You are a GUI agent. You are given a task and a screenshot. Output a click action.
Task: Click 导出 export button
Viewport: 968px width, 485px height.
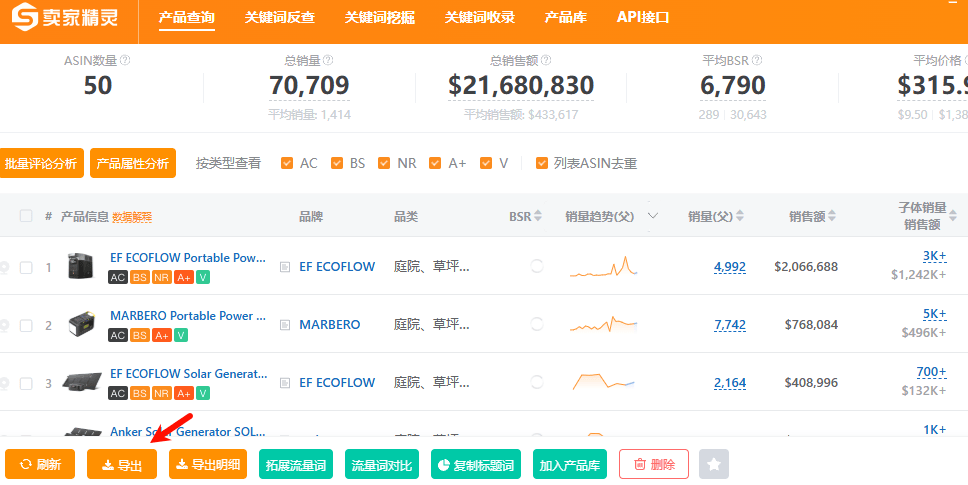[x=122, y=464]
